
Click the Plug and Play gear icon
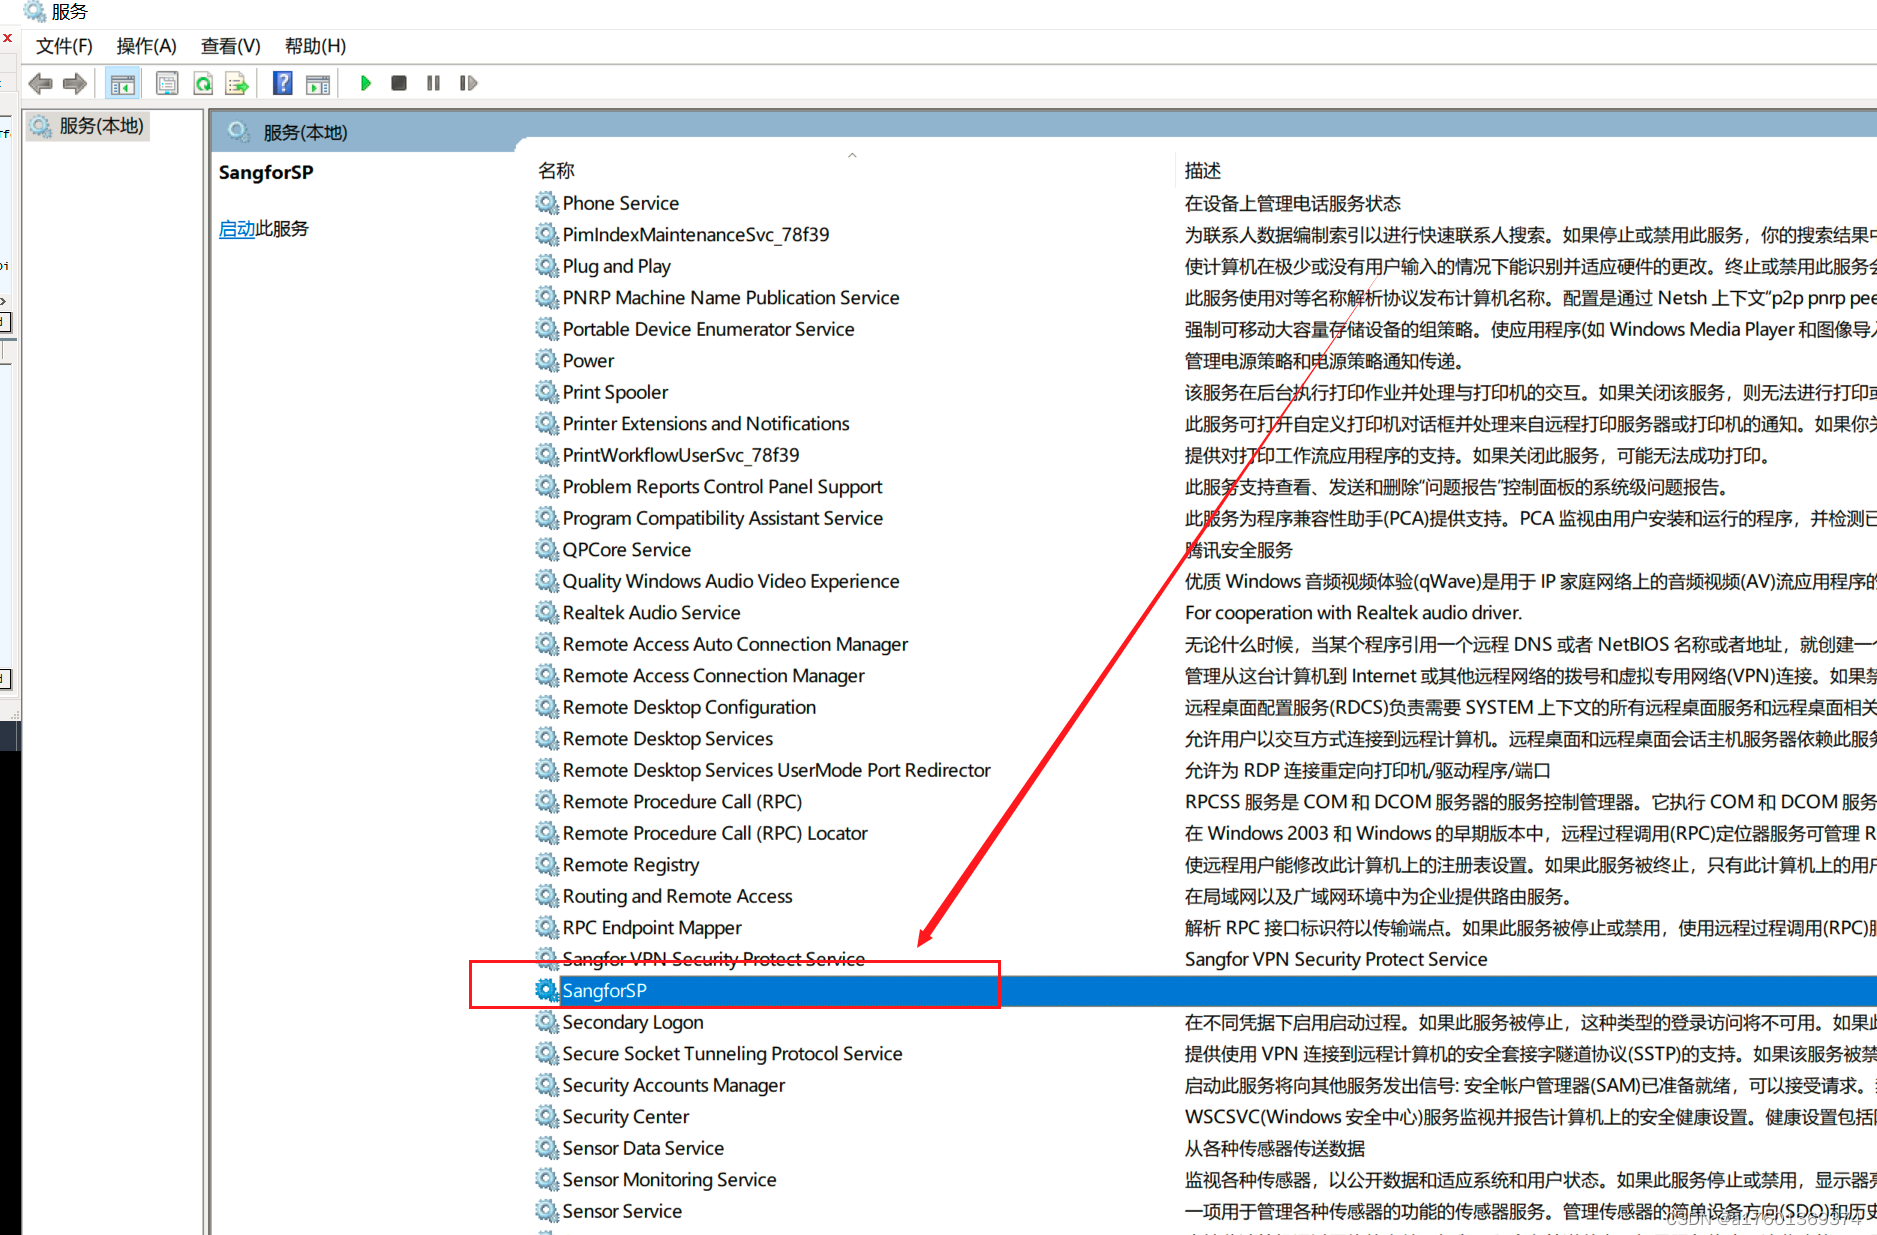(547, 266)
